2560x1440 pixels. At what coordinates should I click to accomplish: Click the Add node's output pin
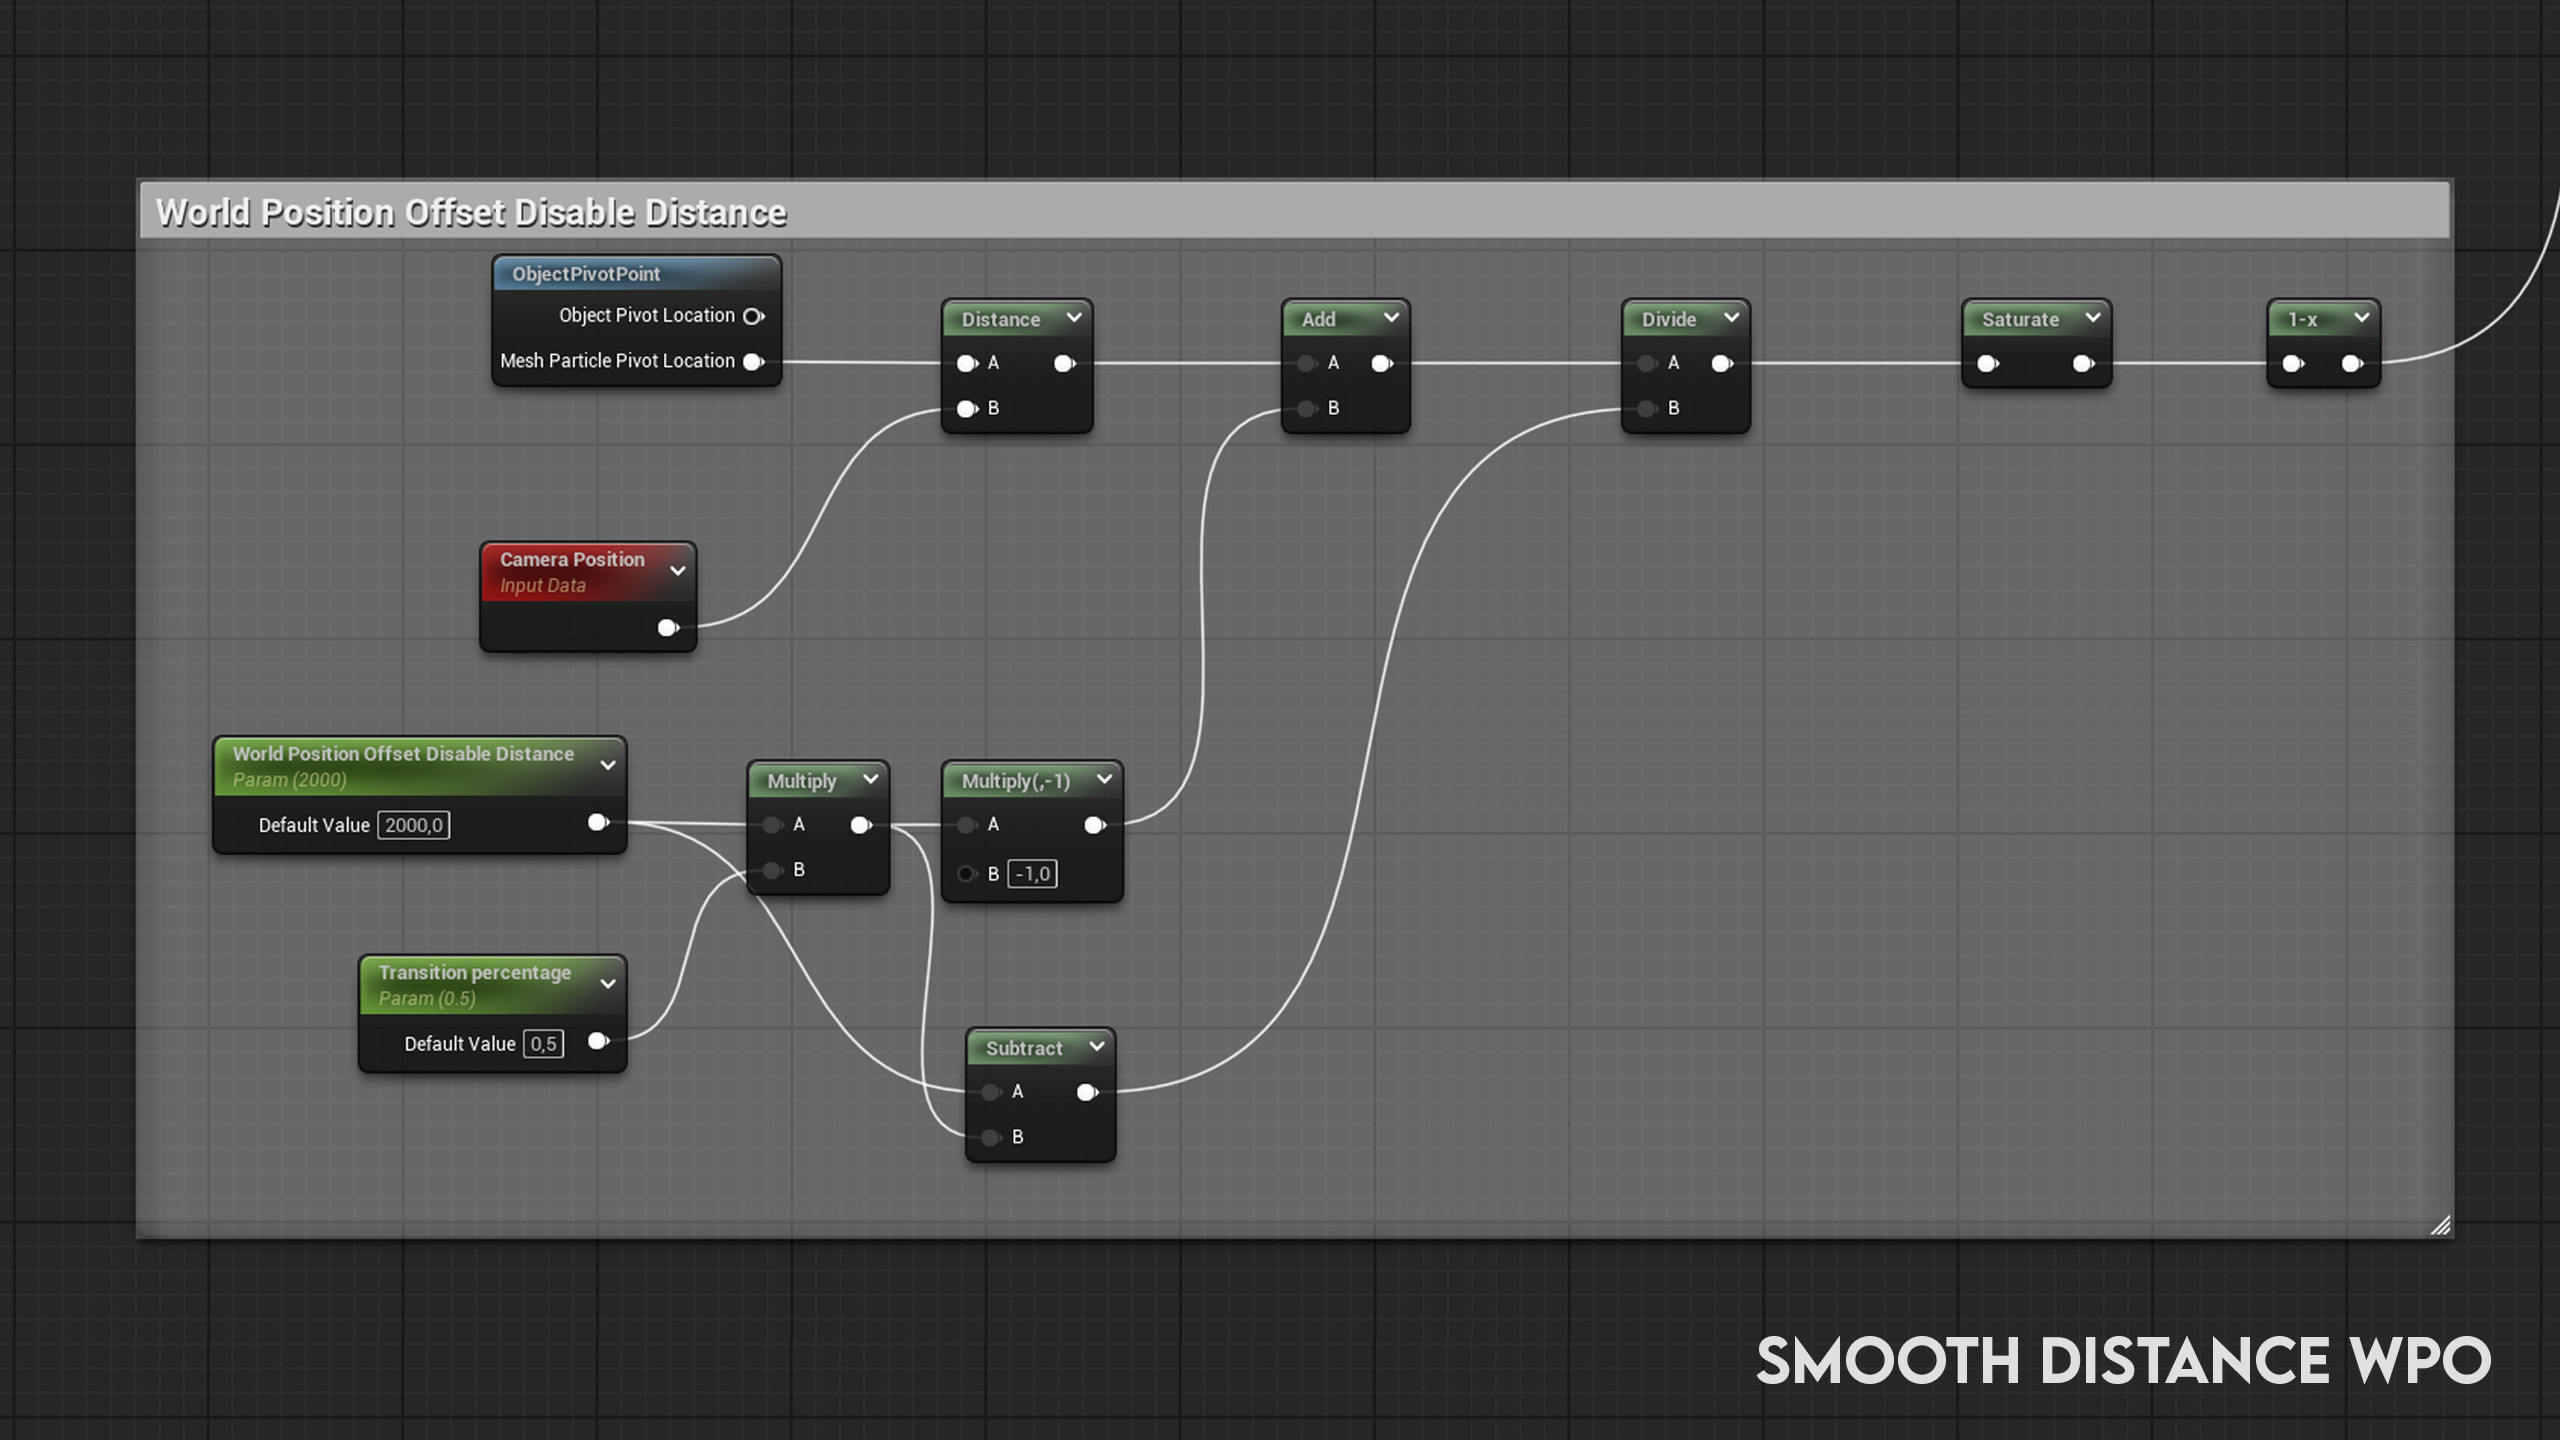click(1381, 363)
